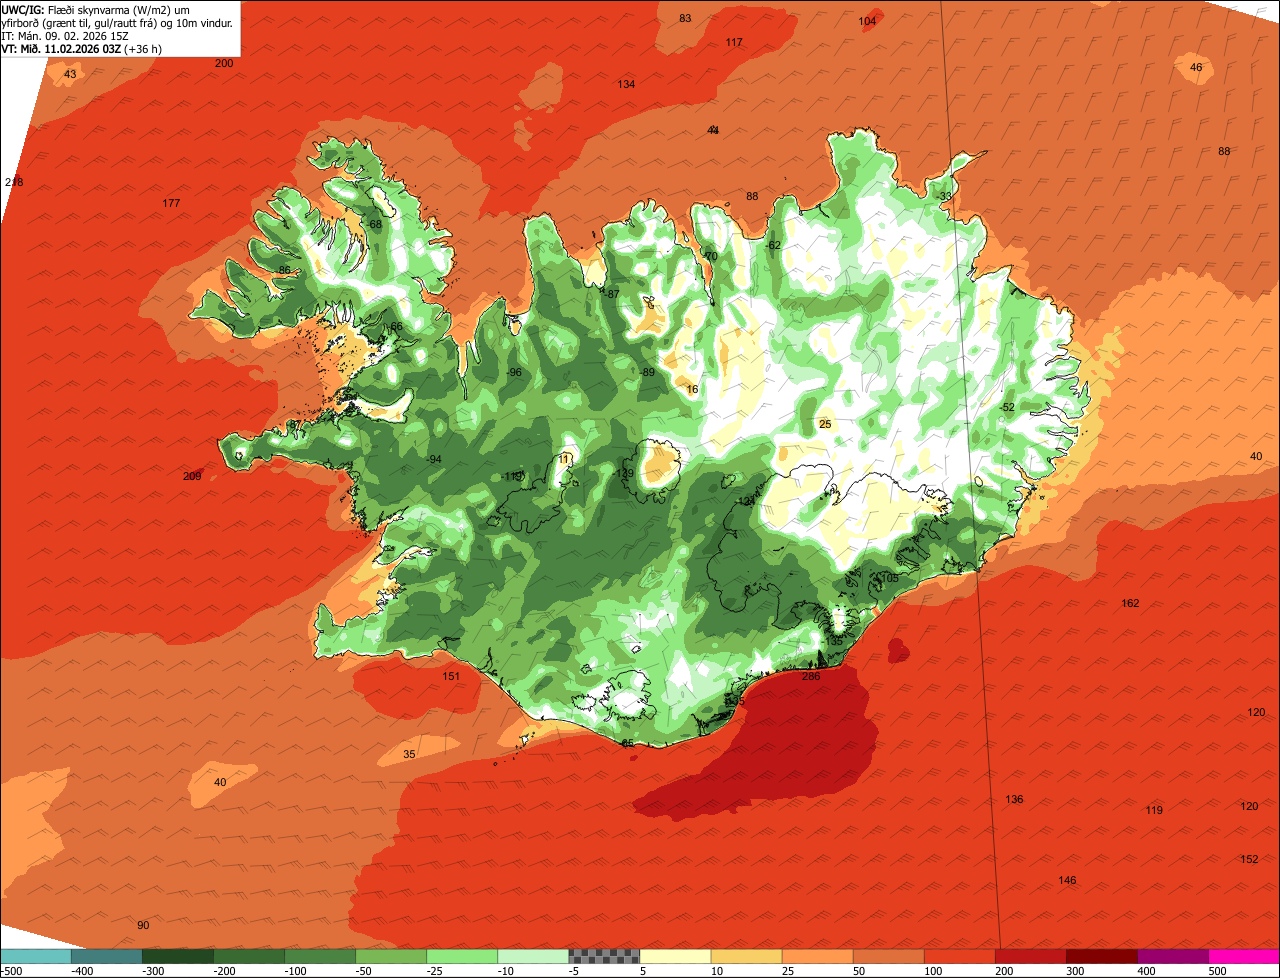1280x978 pixels.
Task: Select the 300 to 400 dark red swatch
Action: 1102,956
